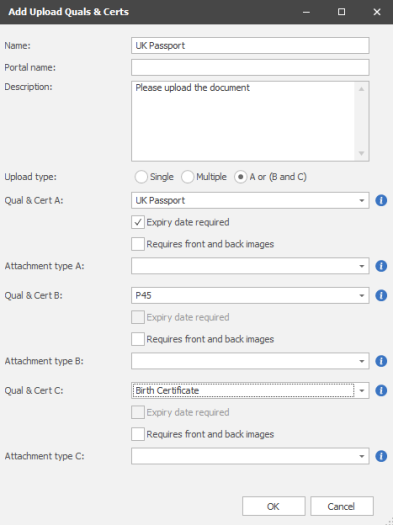Open the Qual & Cert B dropdown showing P45
This screenshot has width=393, height=525.
362,295
